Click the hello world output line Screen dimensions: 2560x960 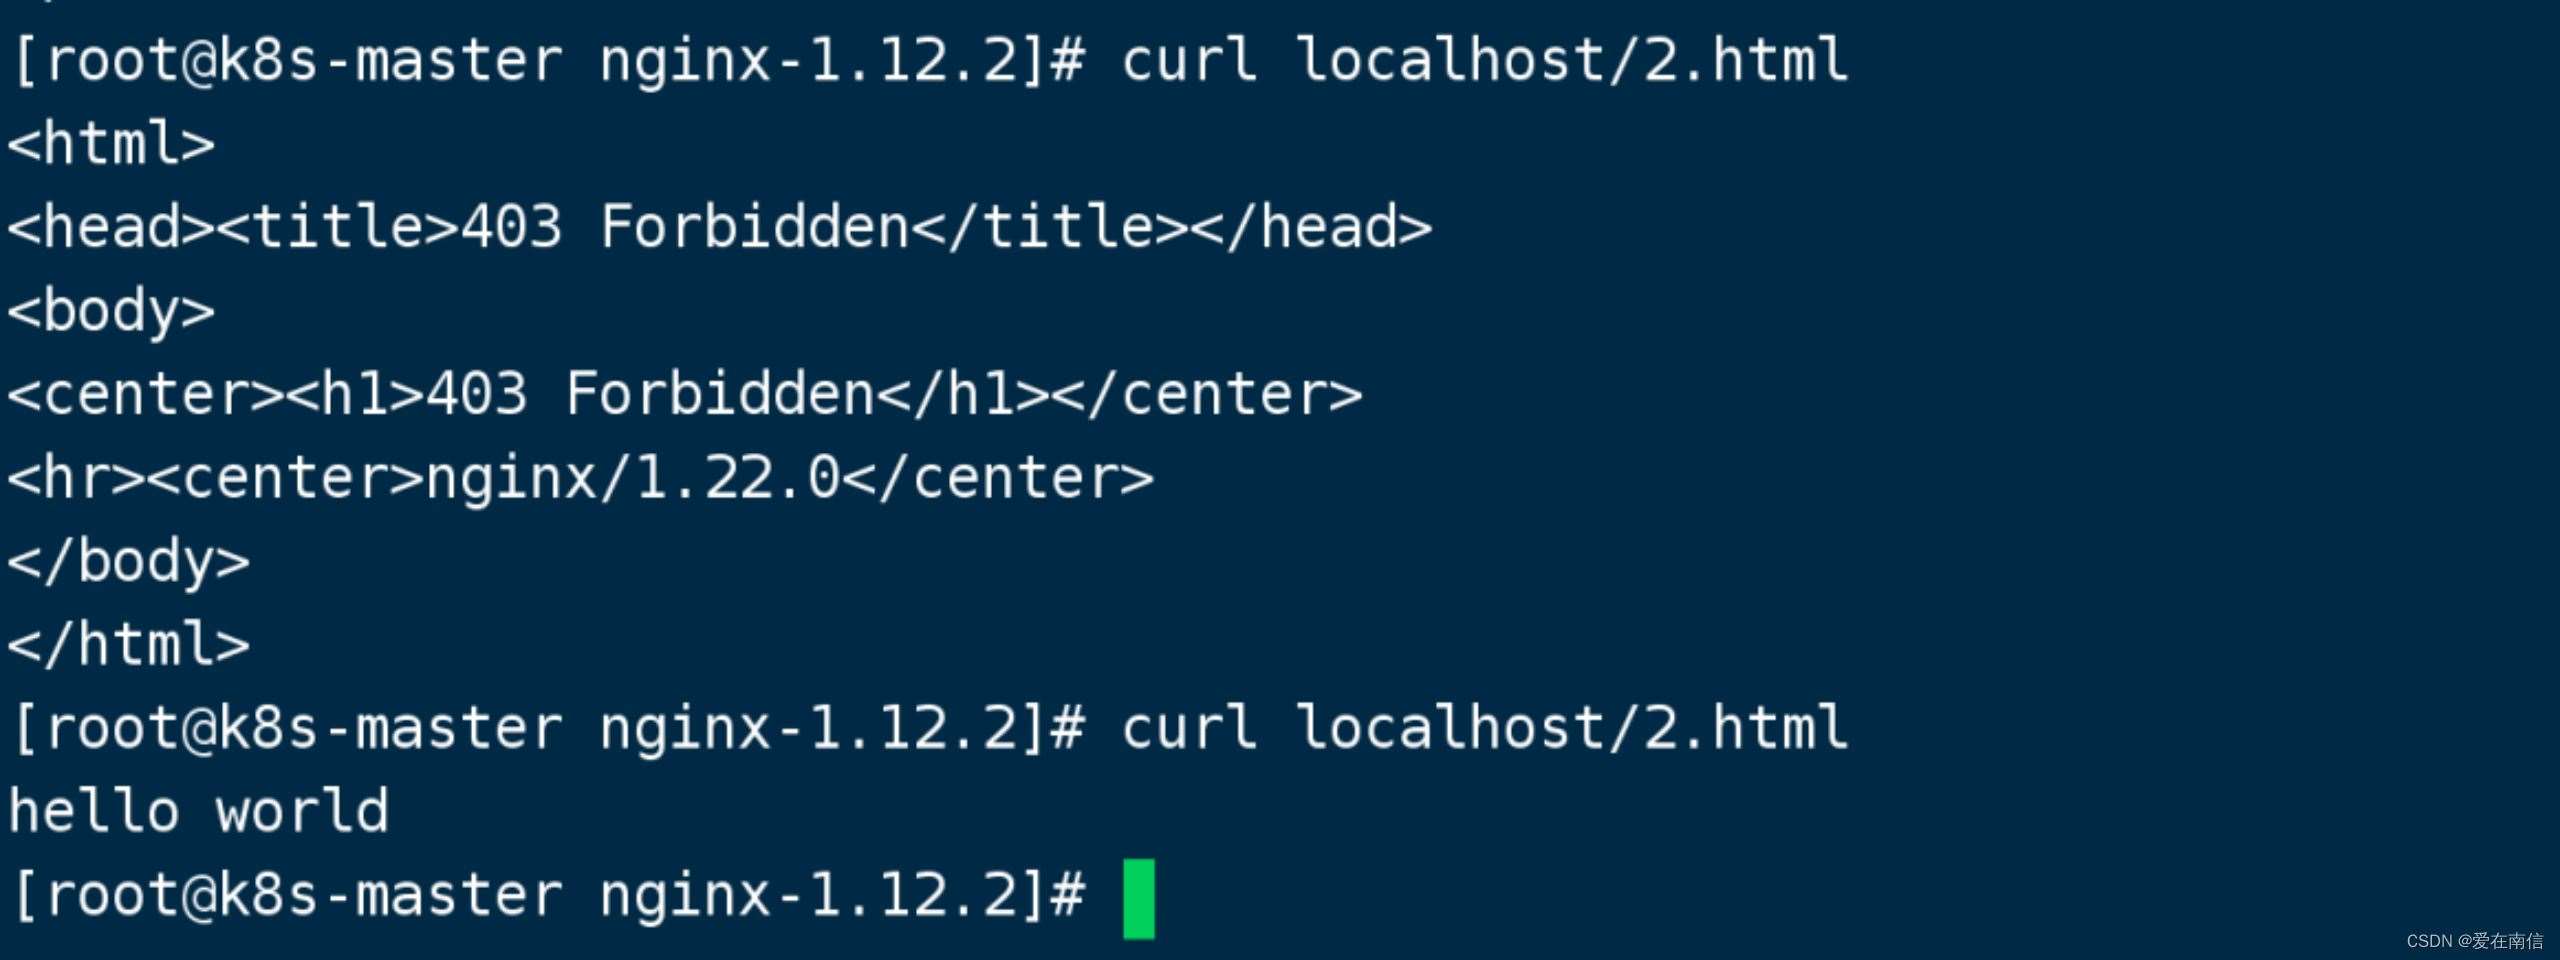click(x=199, y=810)
